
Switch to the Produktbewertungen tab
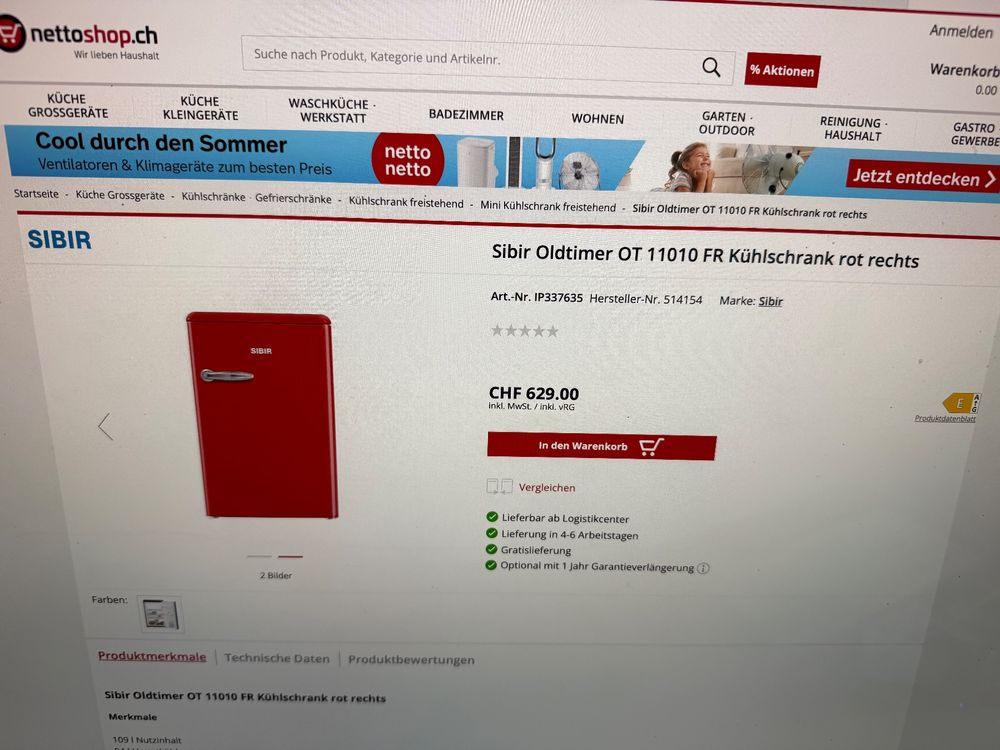tap(411, 659)
